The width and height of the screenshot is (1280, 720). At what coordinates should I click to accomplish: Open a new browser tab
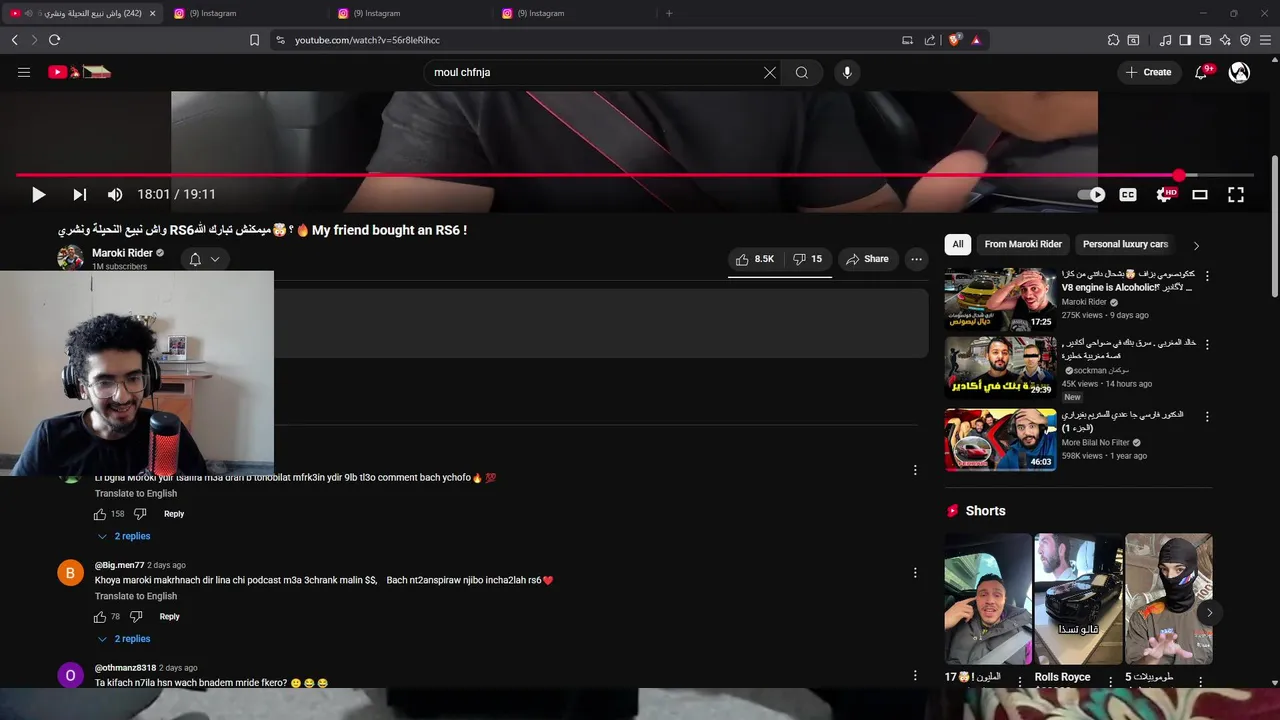[x=669, y=13]
